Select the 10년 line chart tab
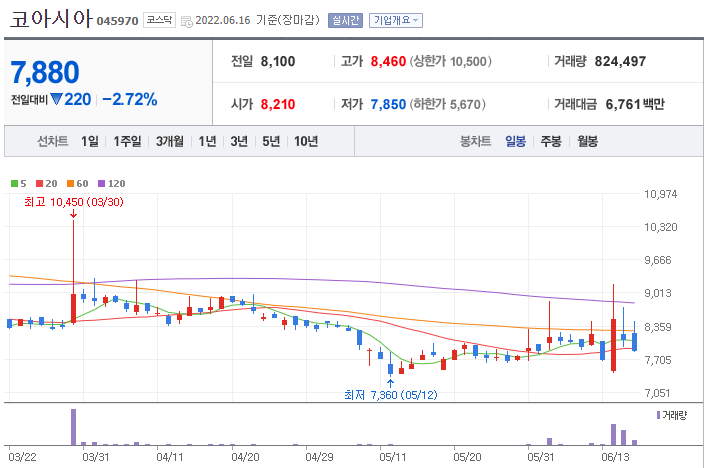This screenshot has height=468, width=704. click(x=306, y=141)
